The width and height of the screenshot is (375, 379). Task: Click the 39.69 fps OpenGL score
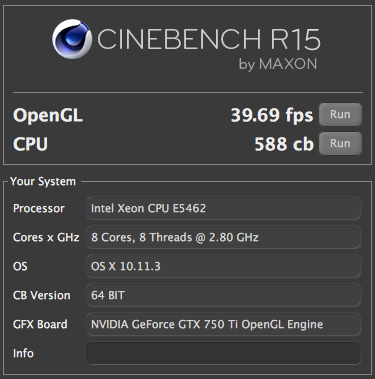272,115
